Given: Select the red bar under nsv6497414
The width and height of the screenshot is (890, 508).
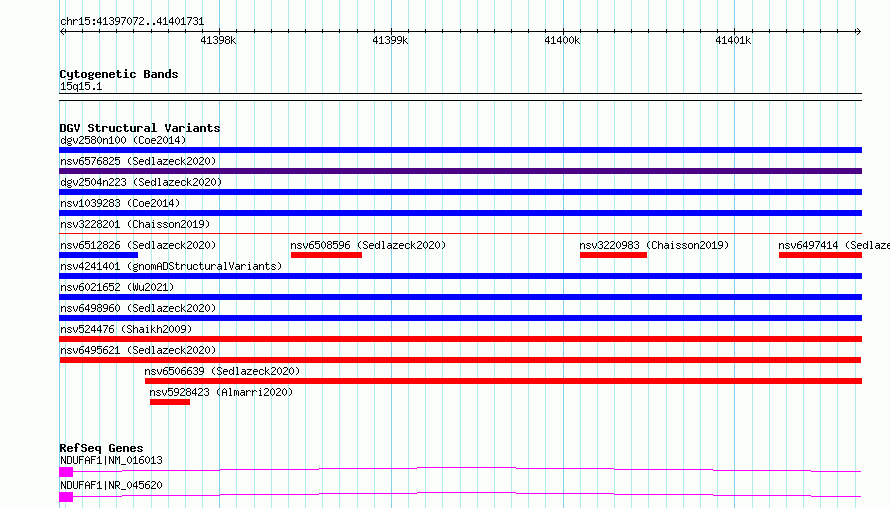Looking at the screenshot, I should [820, 255].
